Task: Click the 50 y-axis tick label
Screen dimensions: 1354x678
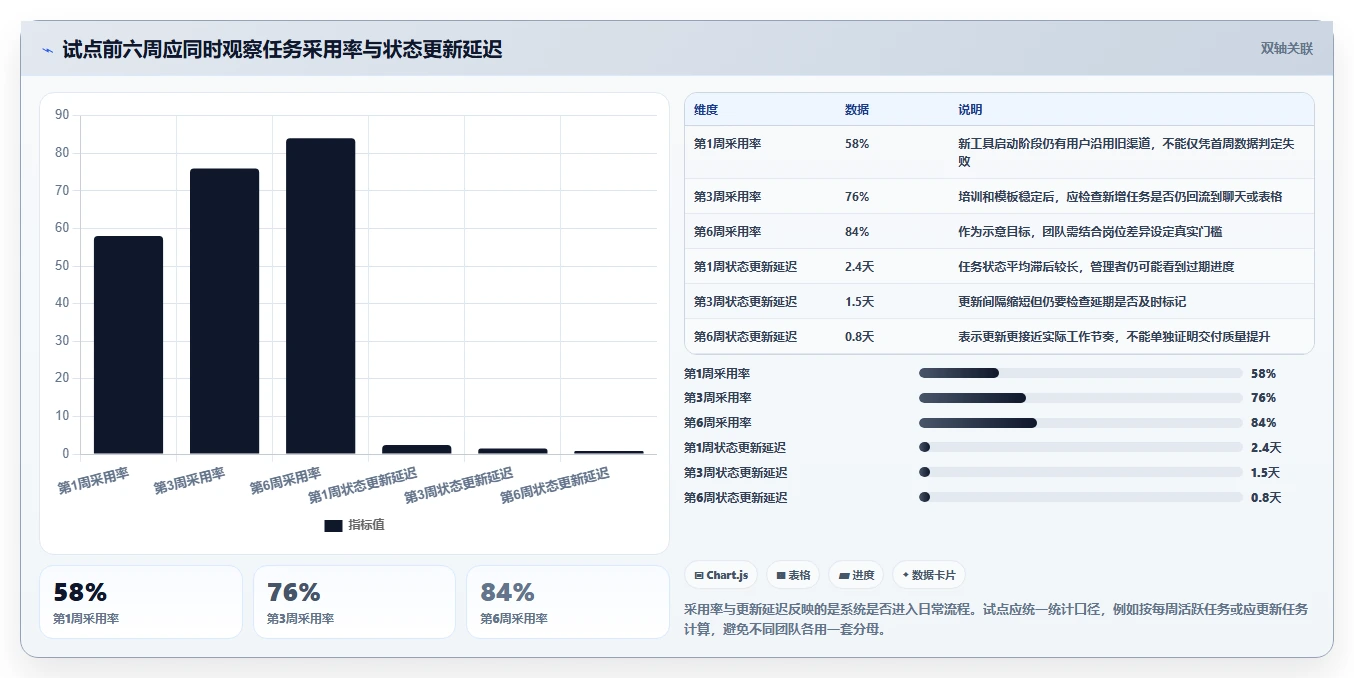Action: coord(62,265)
